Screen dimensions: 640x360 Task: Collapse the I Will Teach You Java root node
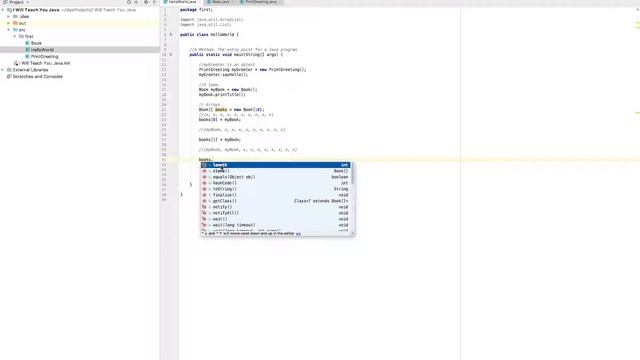click(3, 10)
